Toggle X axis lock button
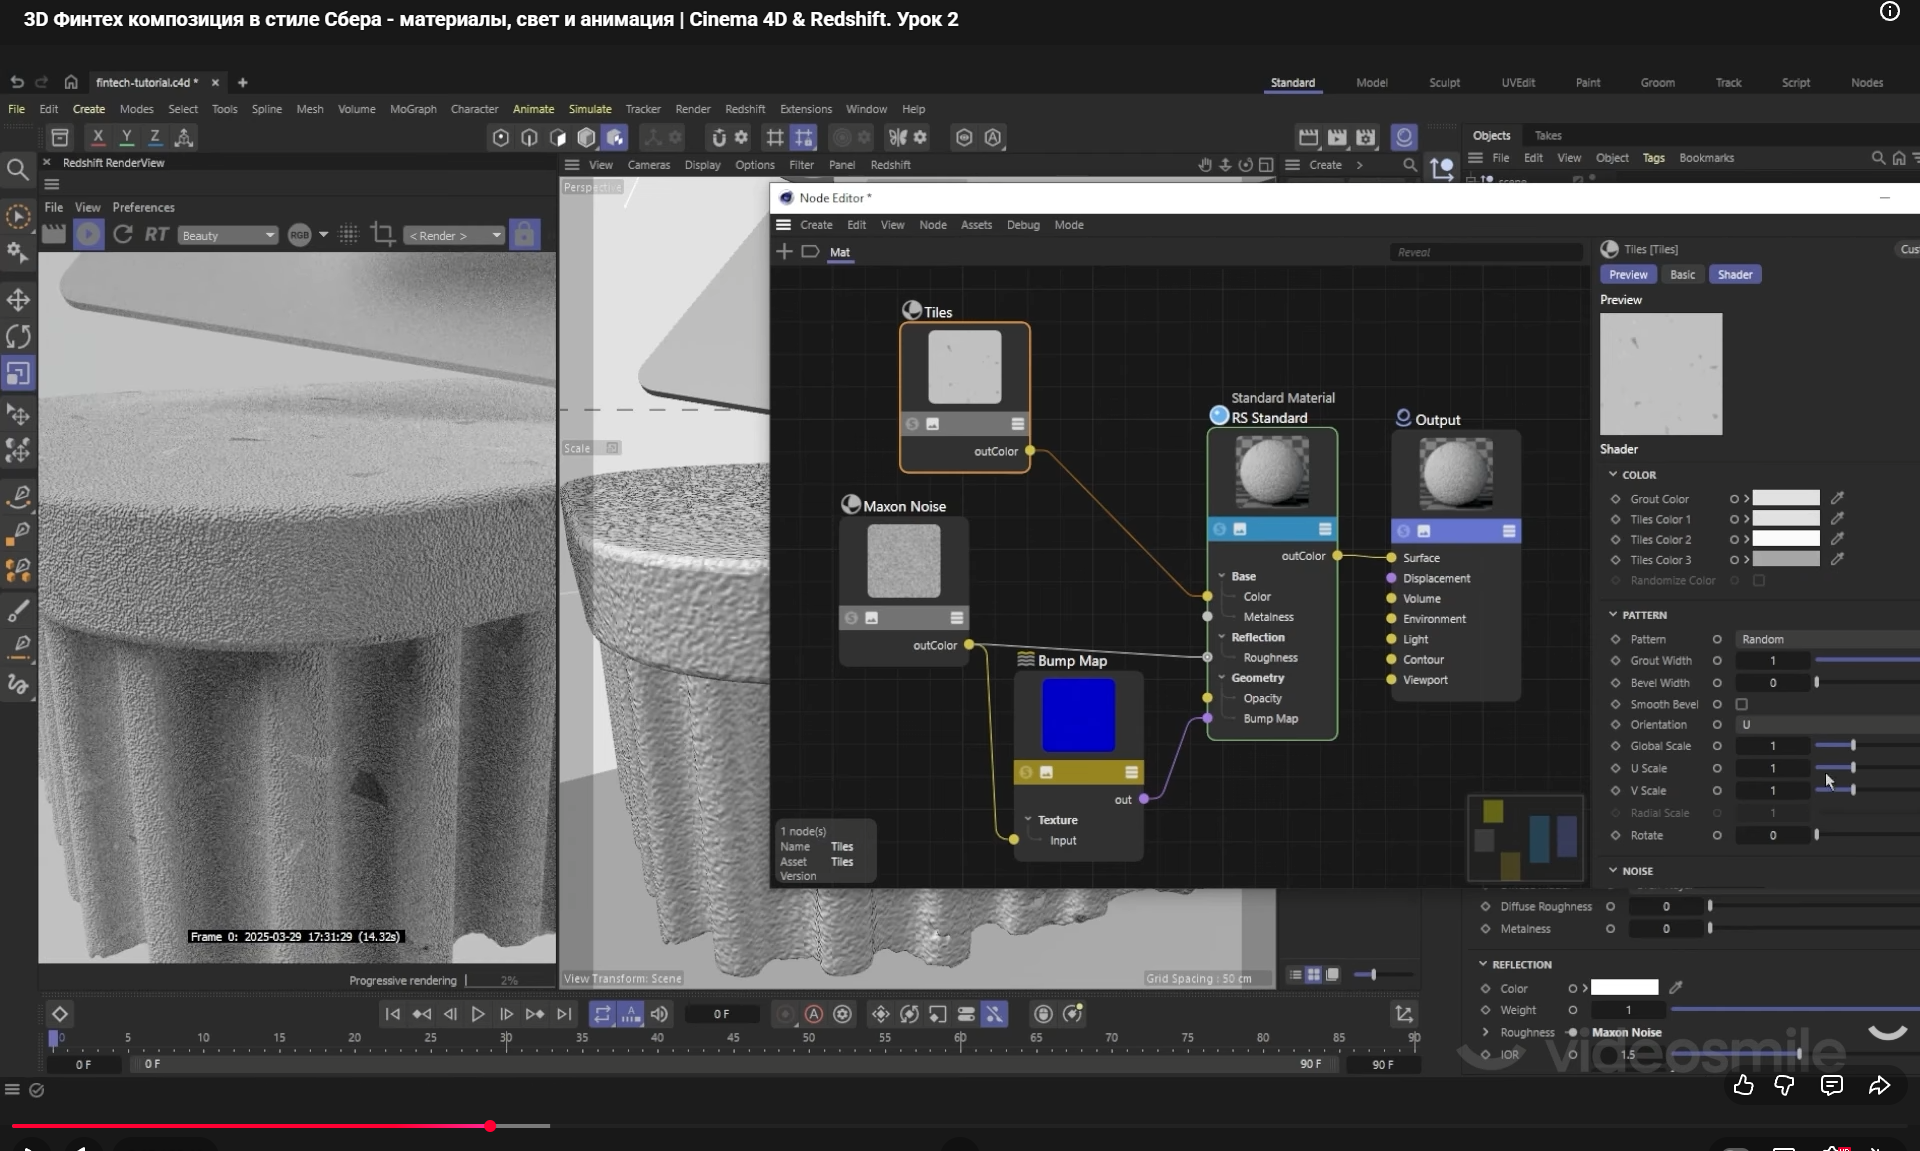The height and width of the screenshot is (1151, 1920). [97, 137]
